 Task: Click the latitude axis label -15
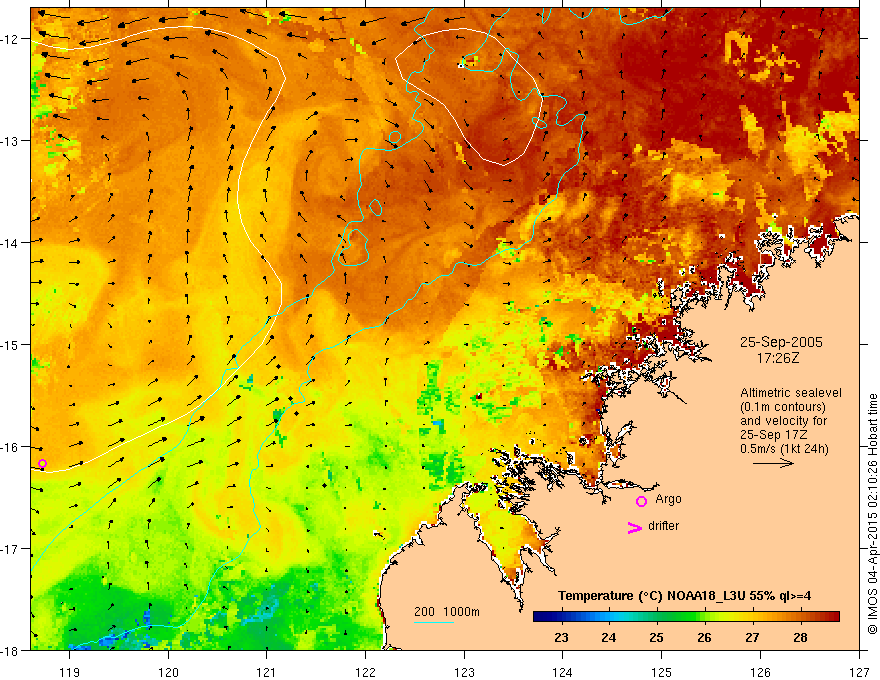pyautogui.click(x=10, y=344)
